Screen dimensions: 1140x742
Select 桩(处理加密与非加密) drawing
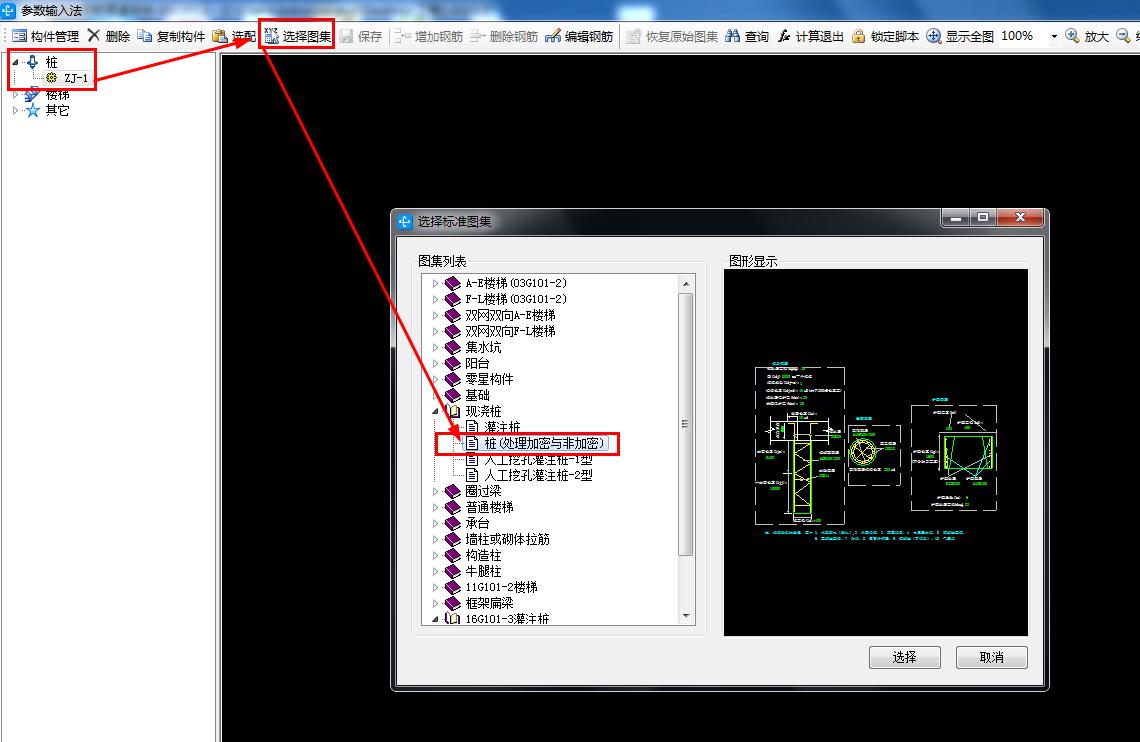(x=544, y=443)
